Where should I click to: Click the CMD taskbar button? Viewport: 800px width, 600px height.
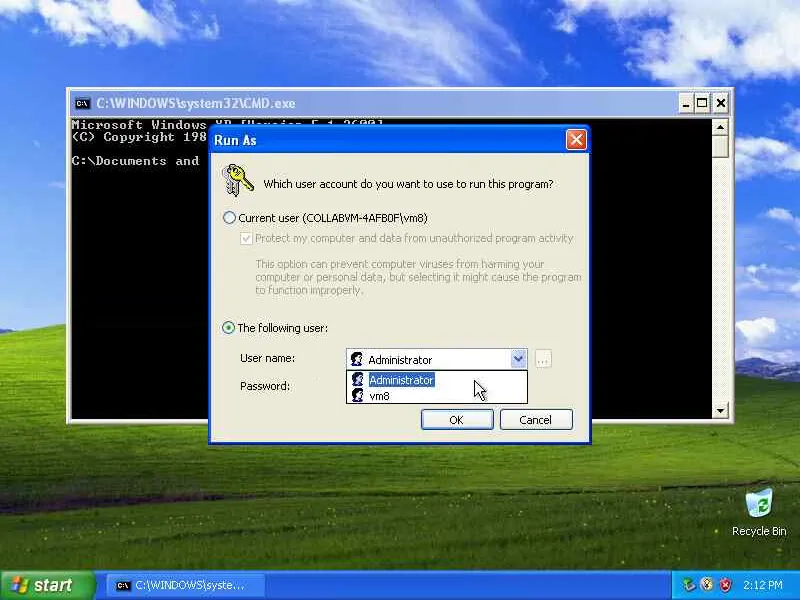click(x=186, y=585)
